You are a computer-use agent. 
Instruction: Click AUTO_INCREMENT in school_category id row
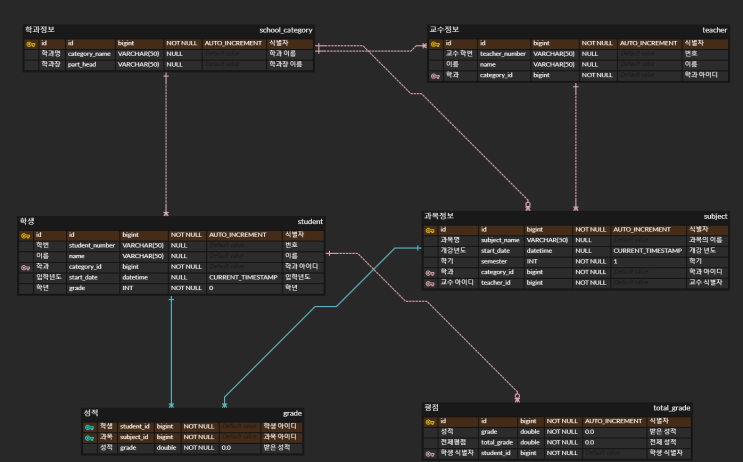click(x=233, y=44)
